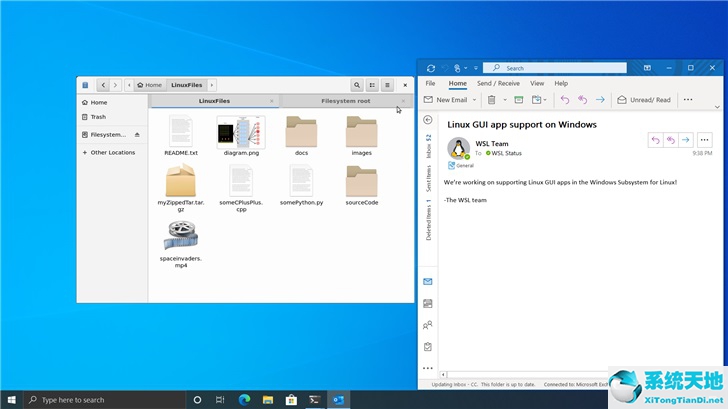Click horizontal scrollbar left arrow in Outlook
Image resolution: width=728 pixels, height=409 pixels.
click(x=443, y=375)
